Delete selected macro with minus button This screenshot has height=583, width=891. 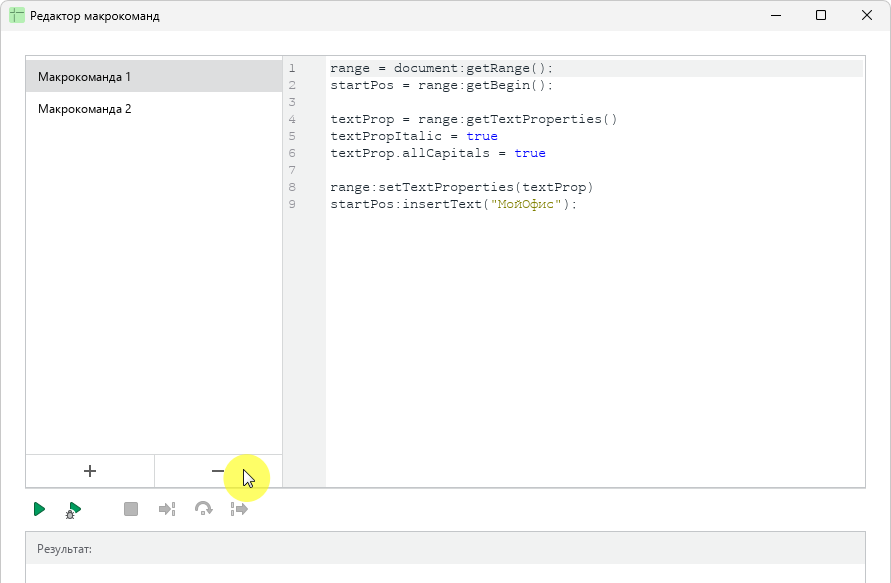(218, 471)
